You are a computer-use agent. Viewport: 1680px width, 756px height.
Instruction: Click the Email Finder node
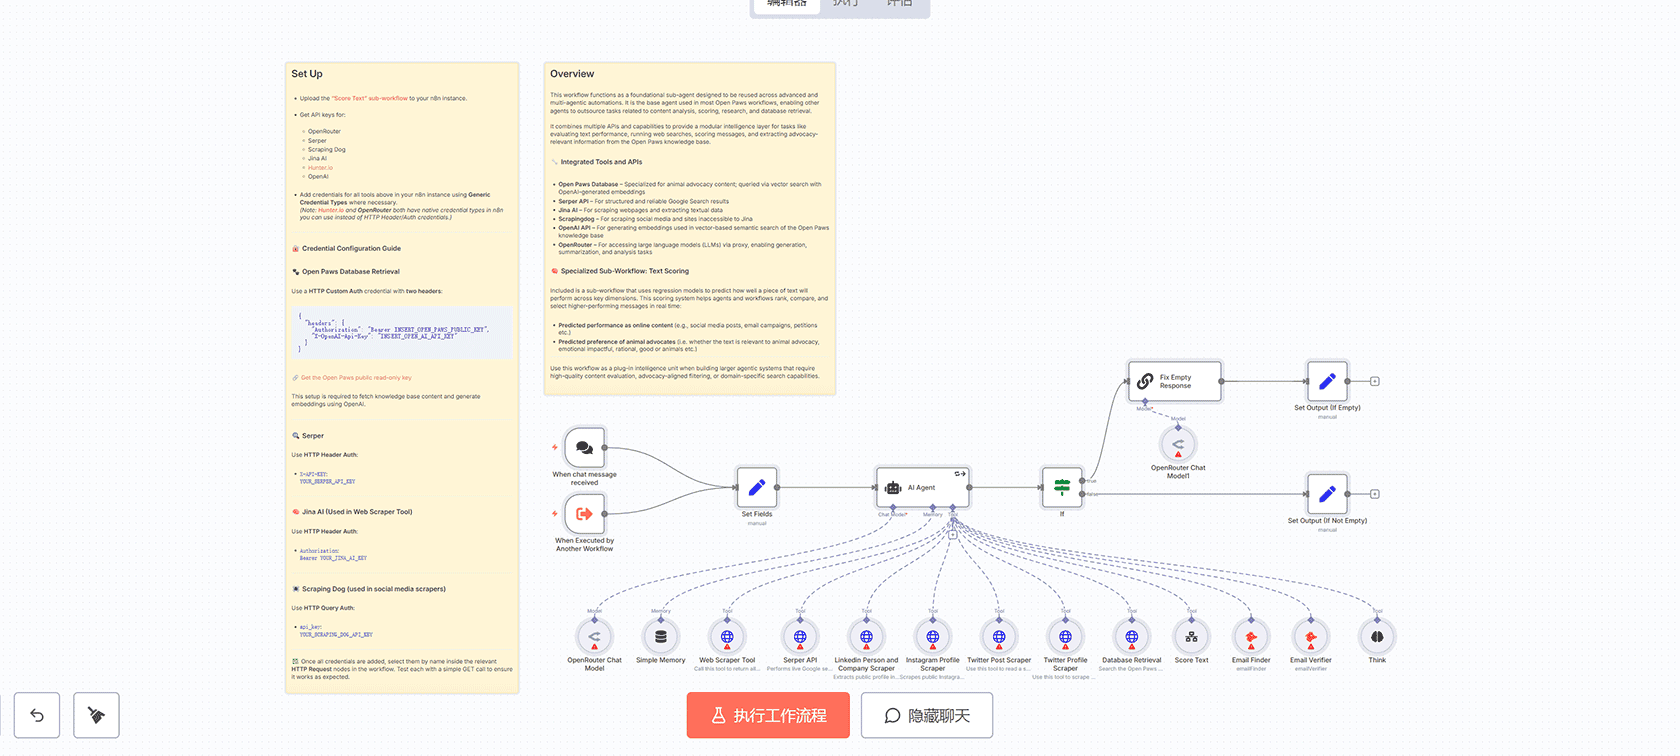pyautogui.click(x=1251, y=637)
